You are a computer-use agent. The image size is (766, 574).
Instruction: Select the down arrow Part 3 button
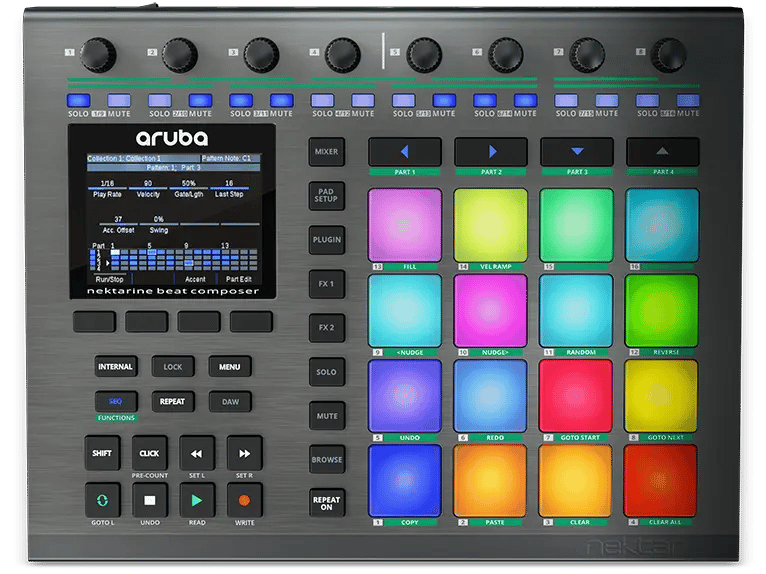pos(577,152)
